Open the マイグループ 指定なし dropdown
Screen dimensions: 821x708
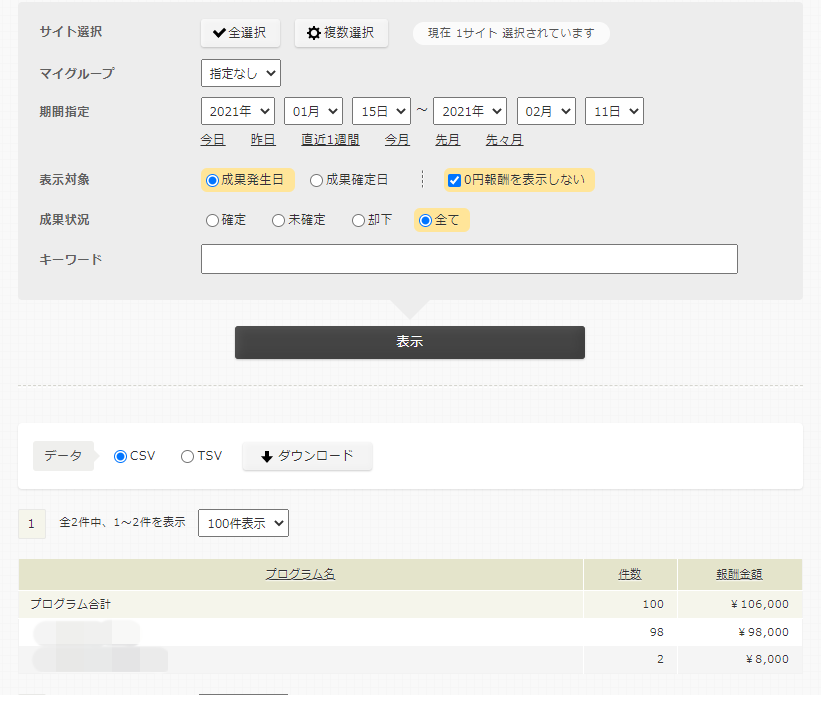240,73
